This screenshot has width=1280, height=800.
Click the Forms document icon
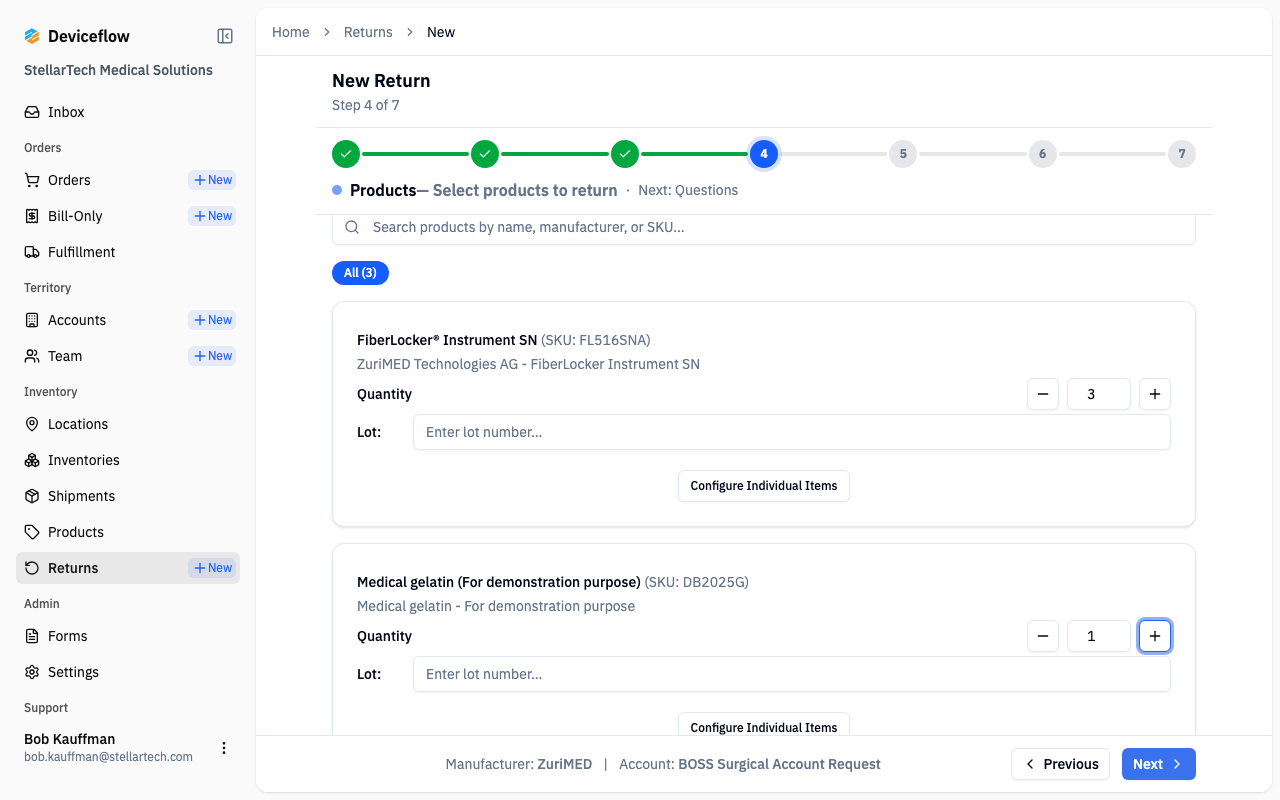coord(32,636)
